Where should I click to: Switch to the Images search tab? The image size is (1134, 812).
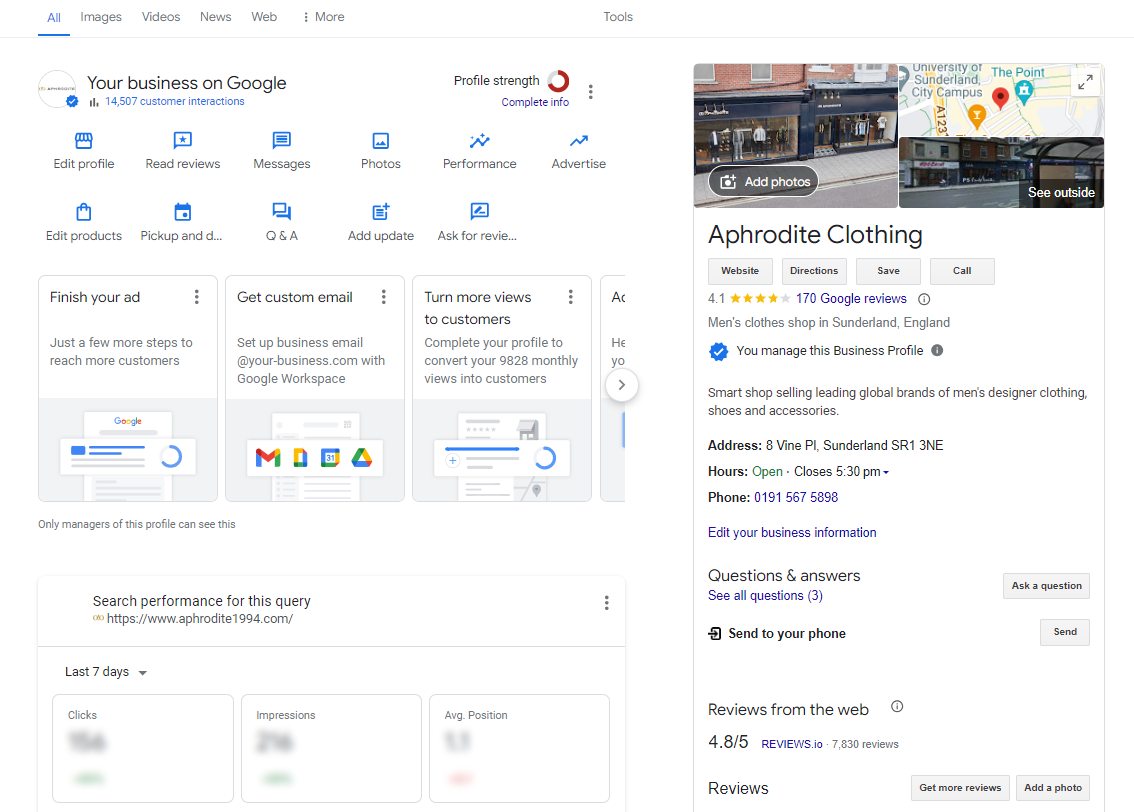101,17
